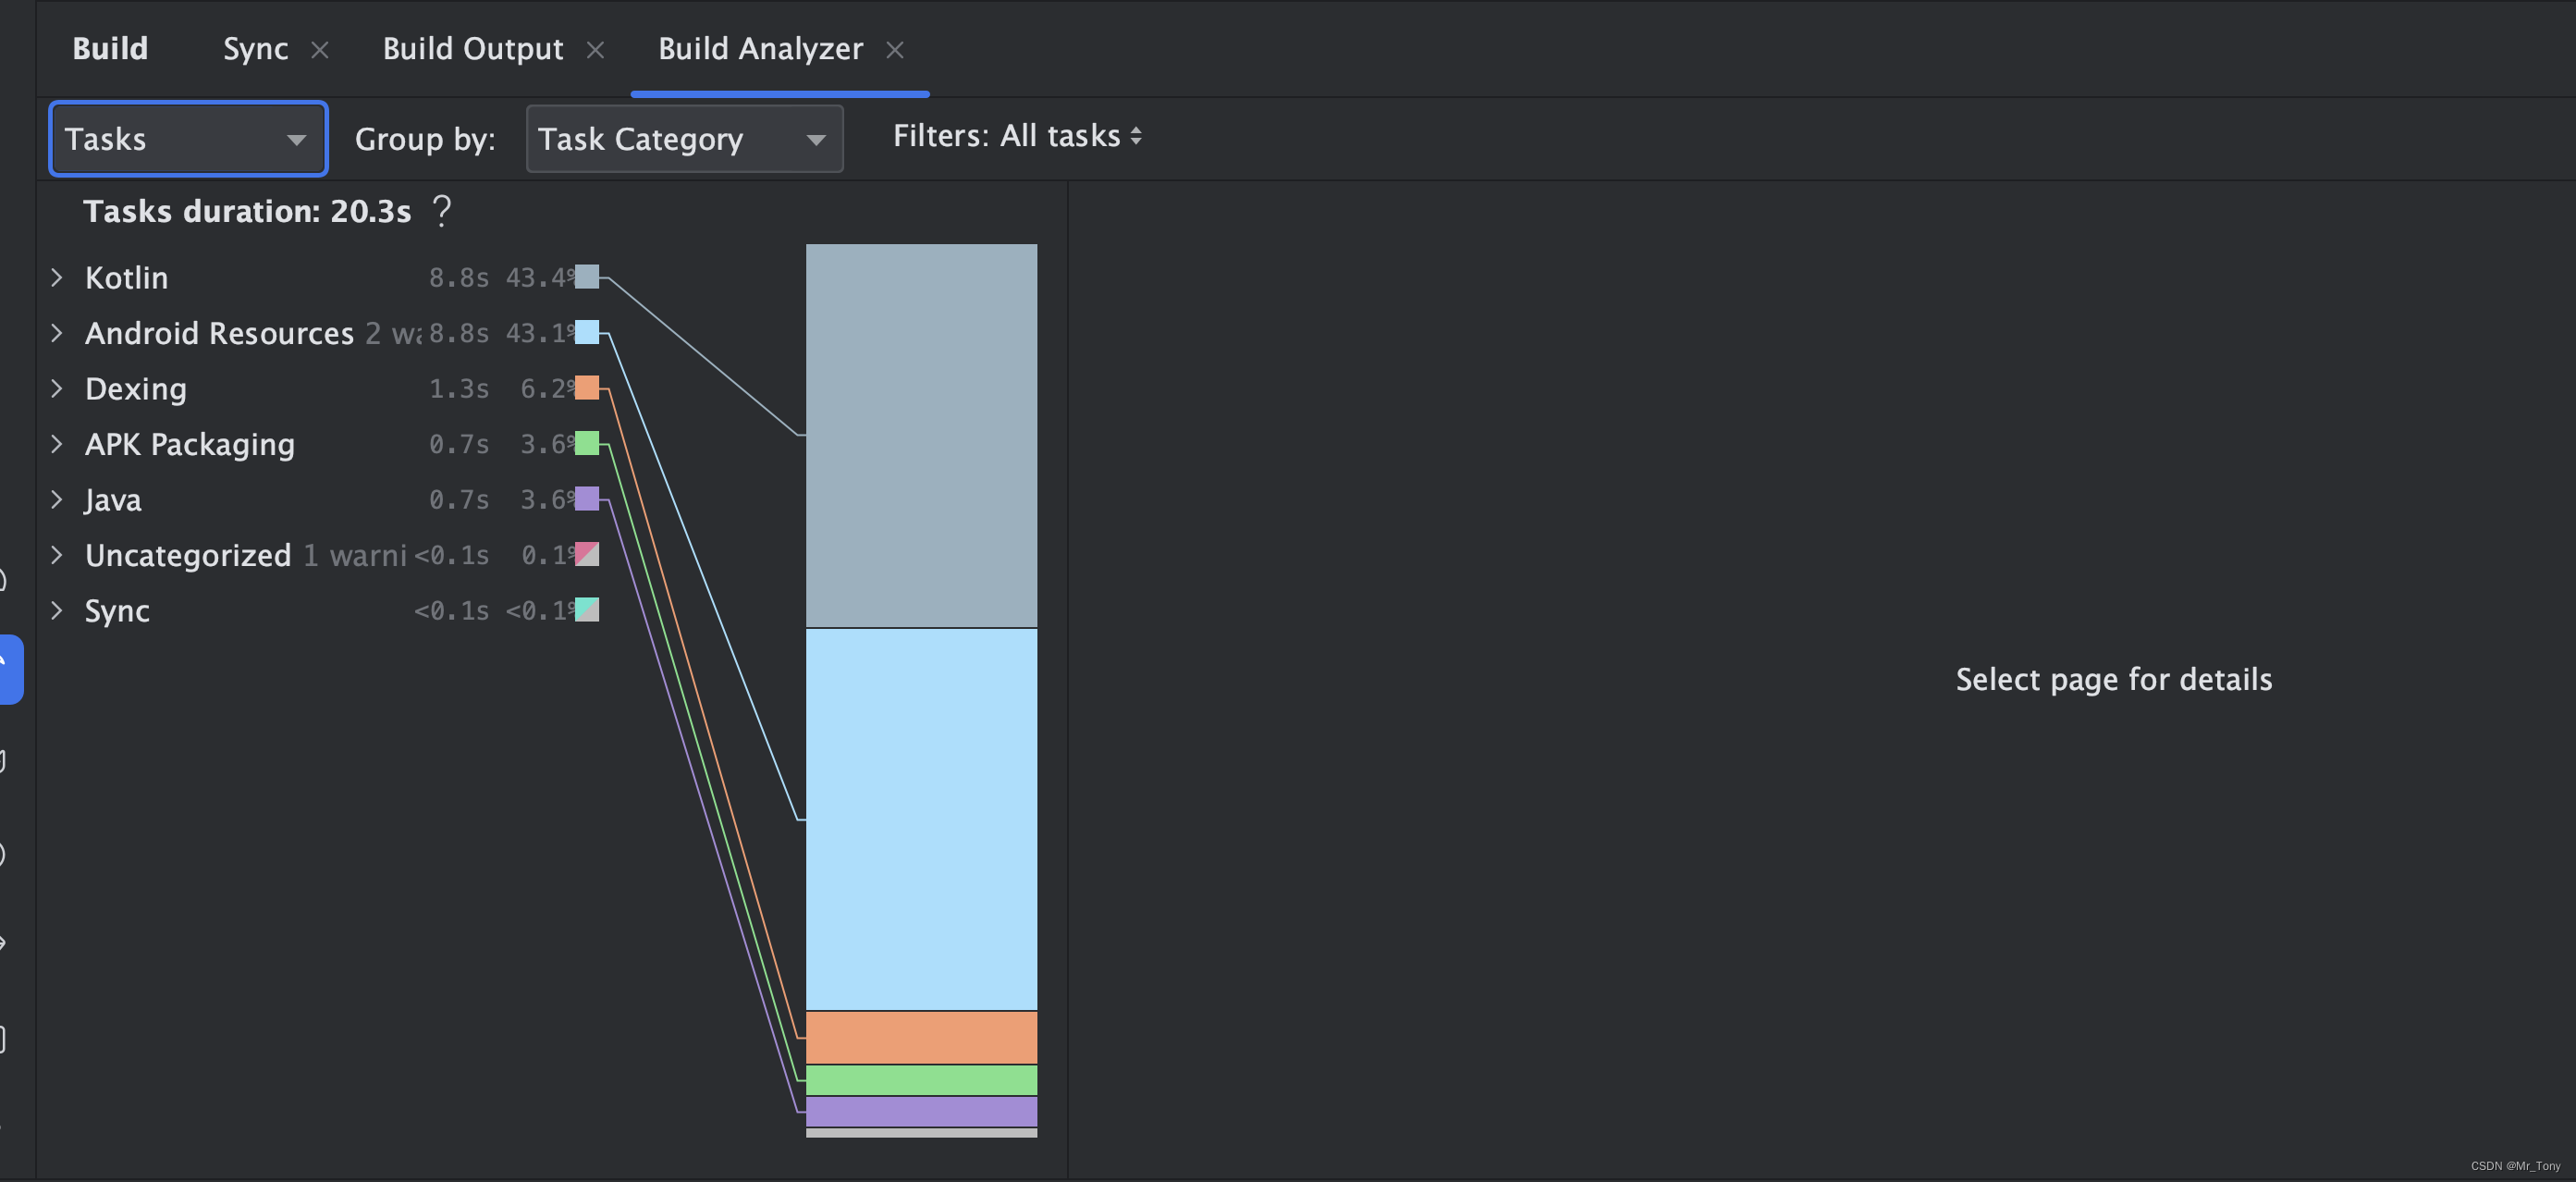
Task: Click the light blue Android Resources bar segment
Action: coord(921,818)
